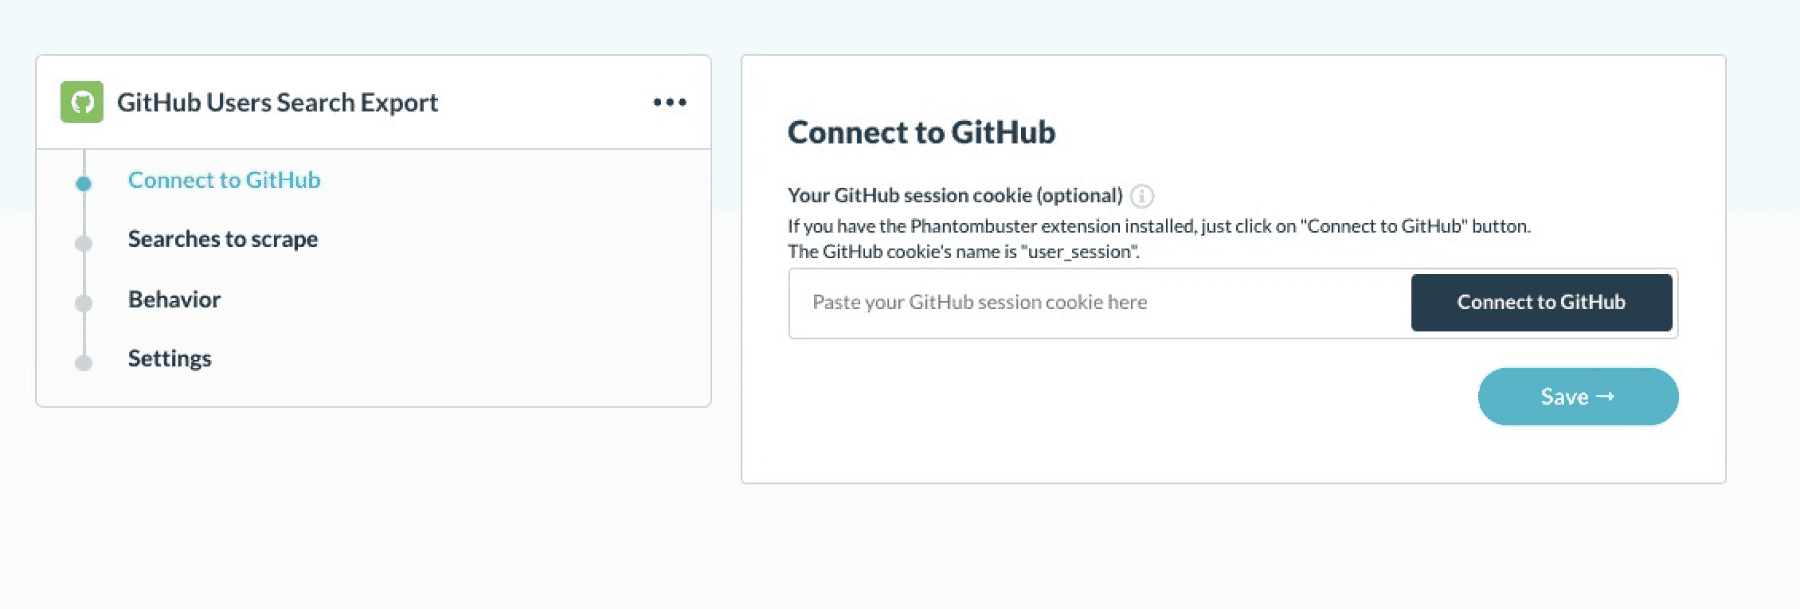Click the Save button label text
The width and height of the screenshot is (1800, 609).
tap(1564, 397)
